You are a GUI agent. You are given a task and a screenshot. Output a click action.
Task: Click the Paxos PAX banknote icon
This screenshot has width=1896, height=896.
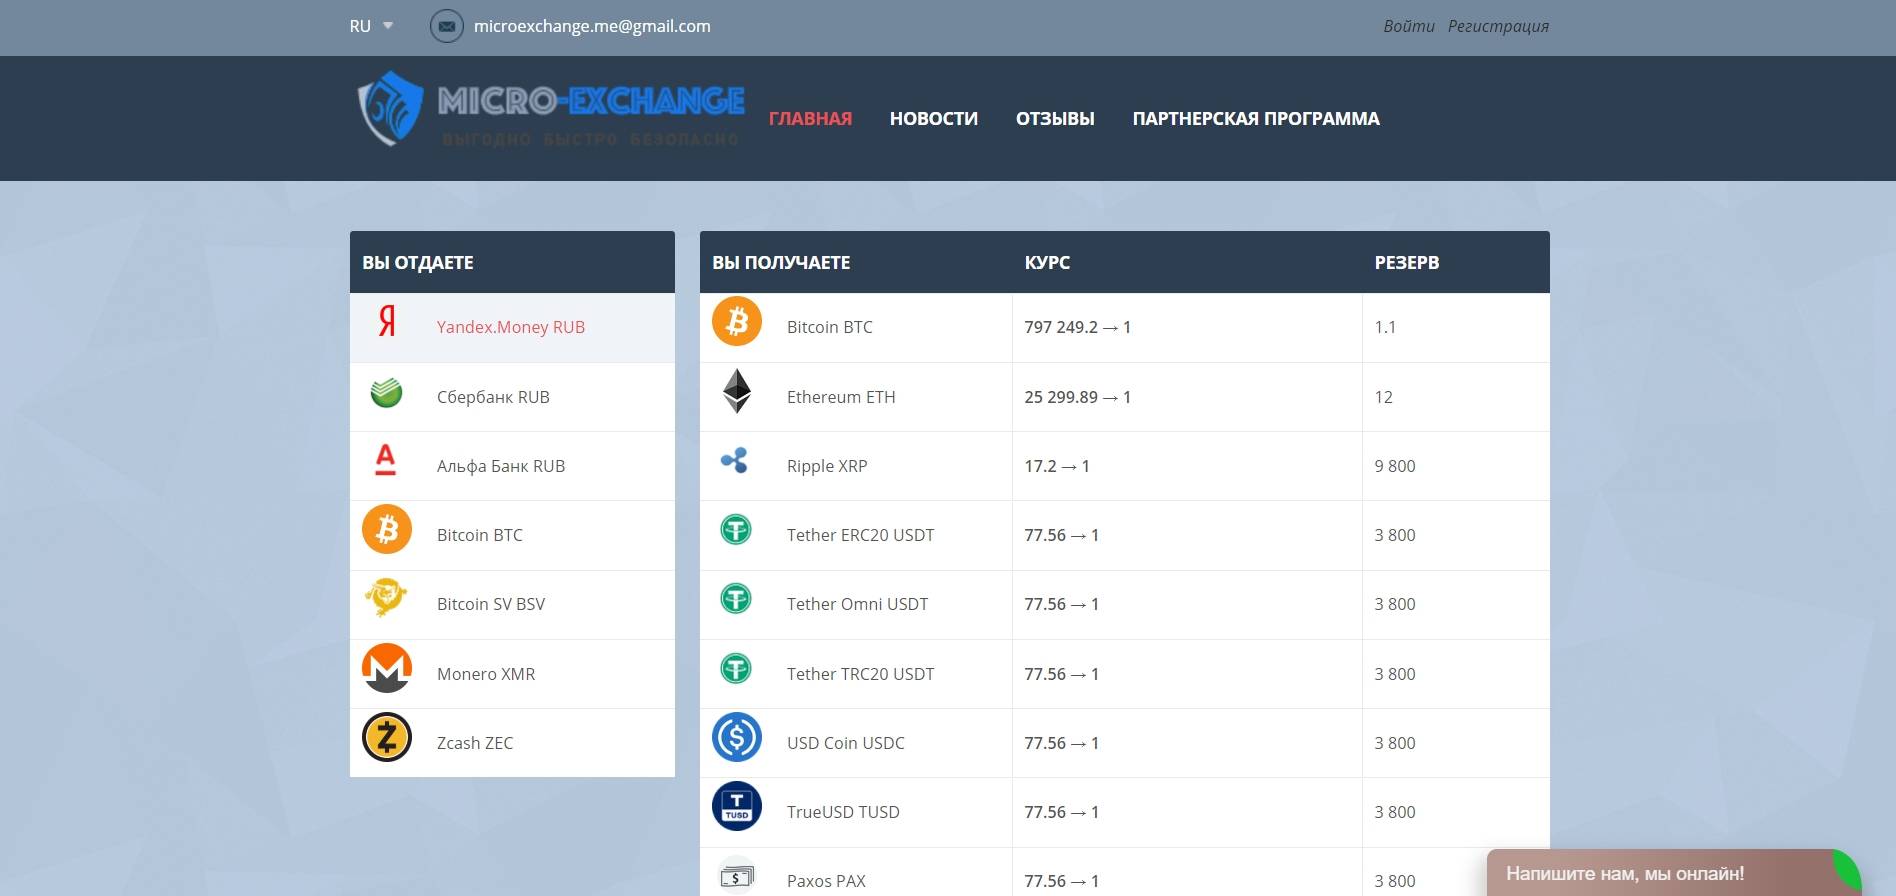click(737, 876)
